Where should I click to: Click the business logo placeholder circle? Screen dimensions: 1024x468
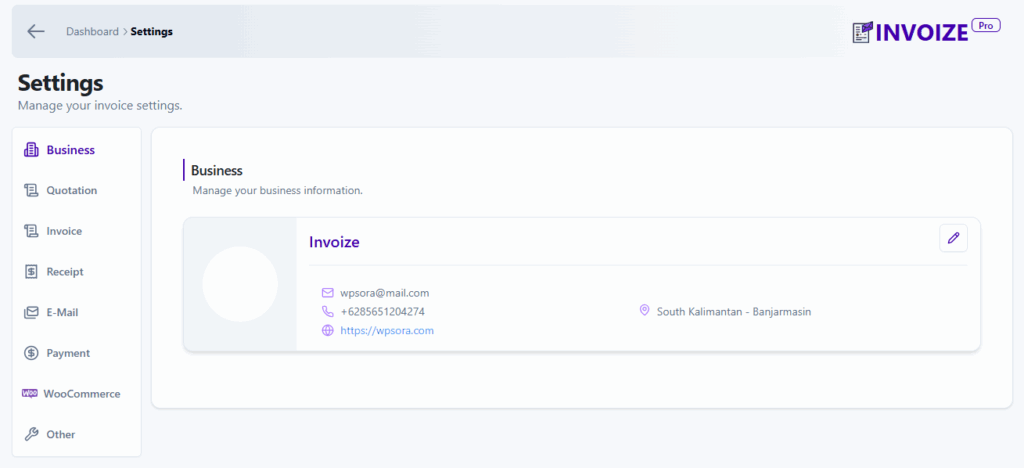point(240,284)
